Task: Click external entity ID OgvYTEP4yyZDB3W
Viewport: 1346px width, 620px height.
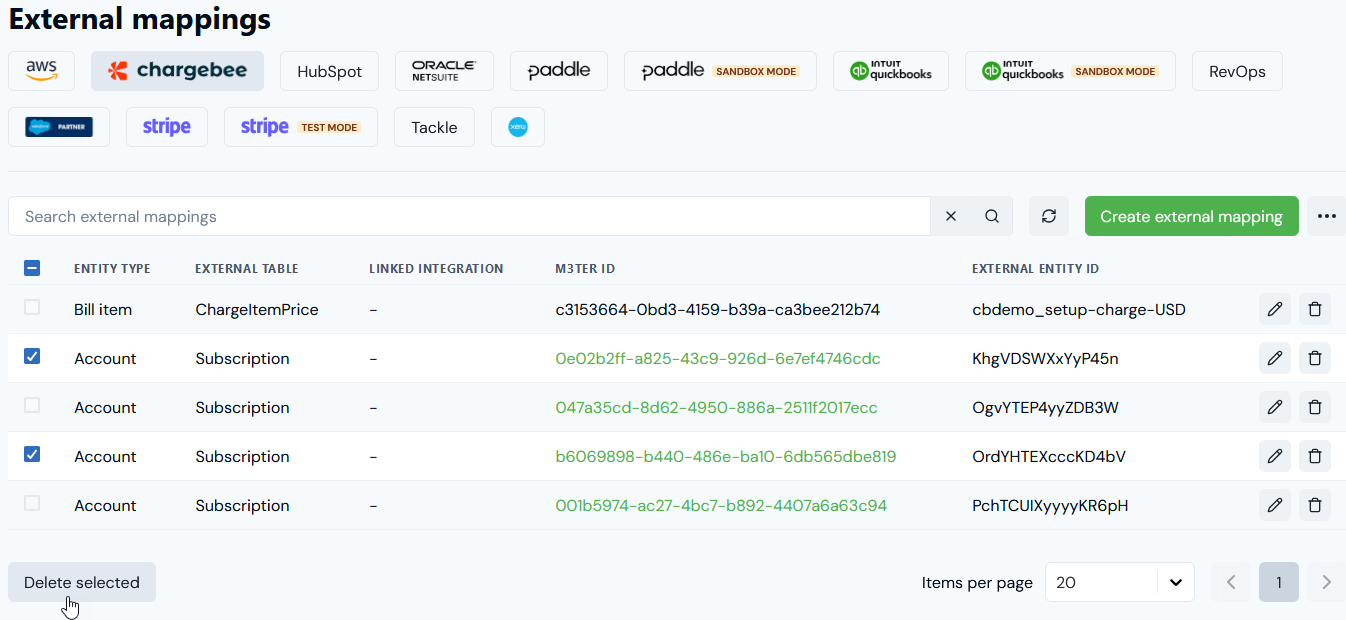Action: coord(1045,407)
